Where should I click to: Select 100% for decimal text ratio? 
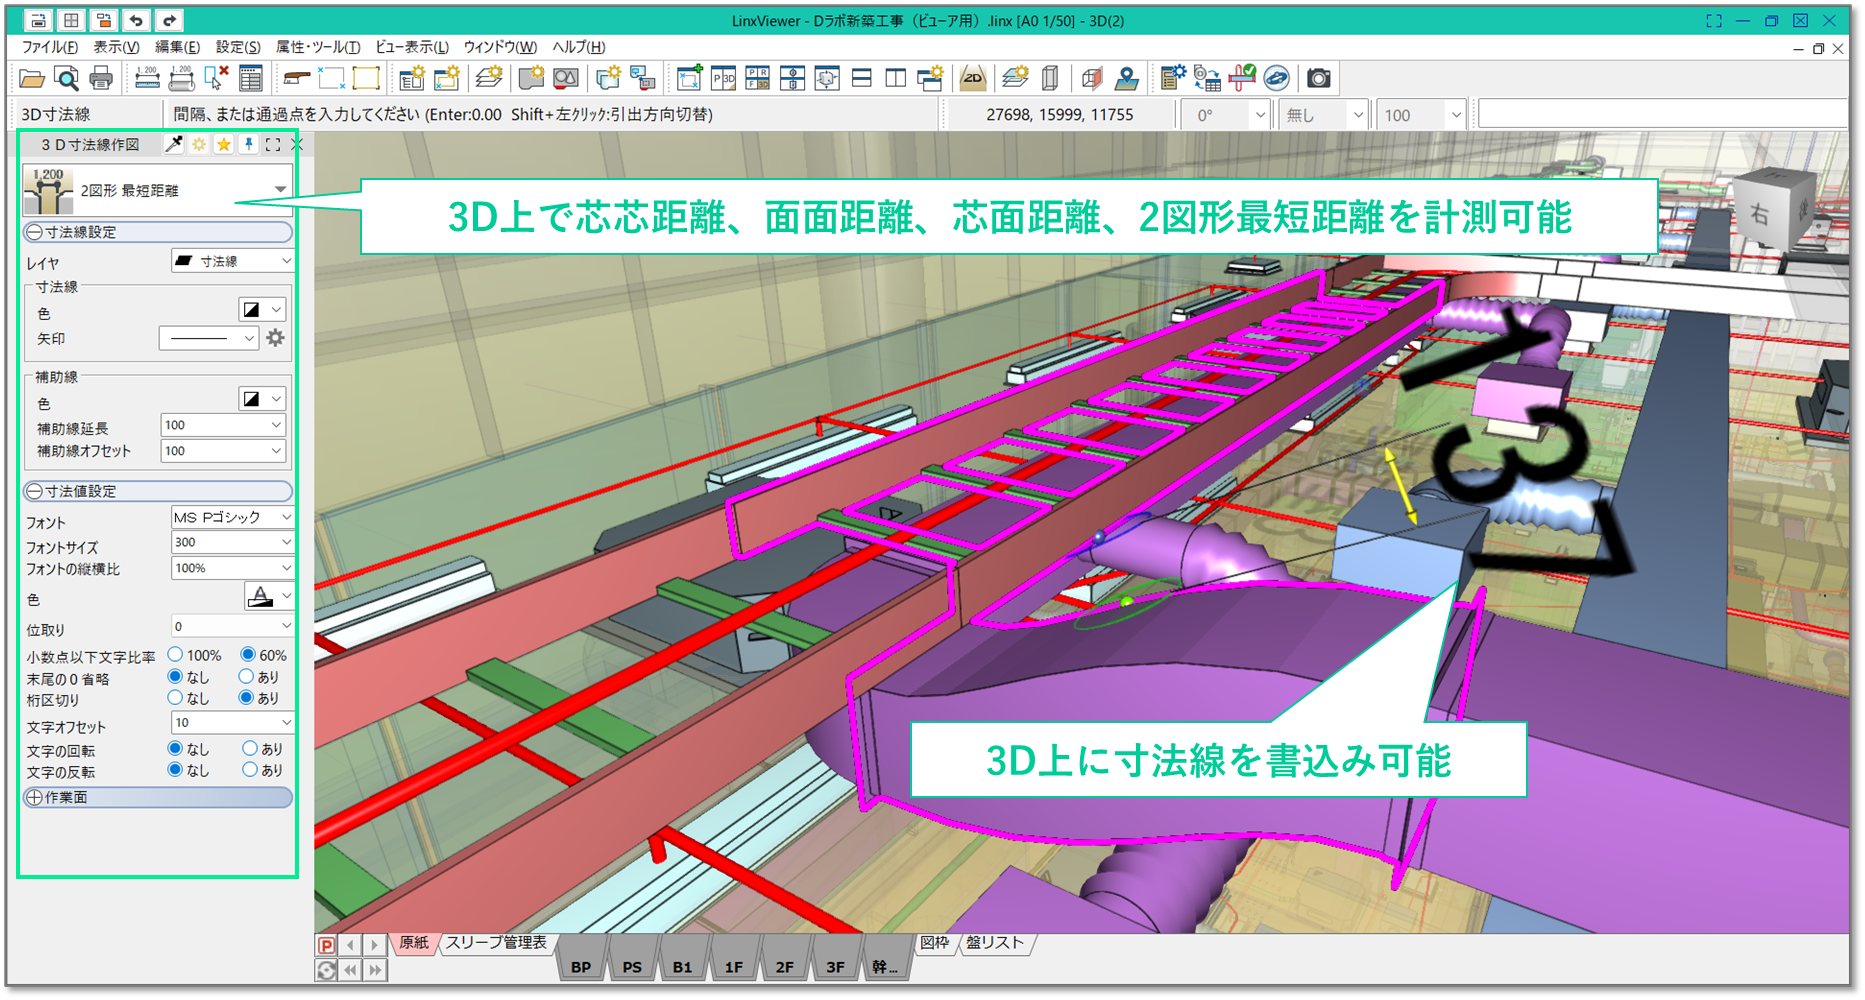[176, 655]
